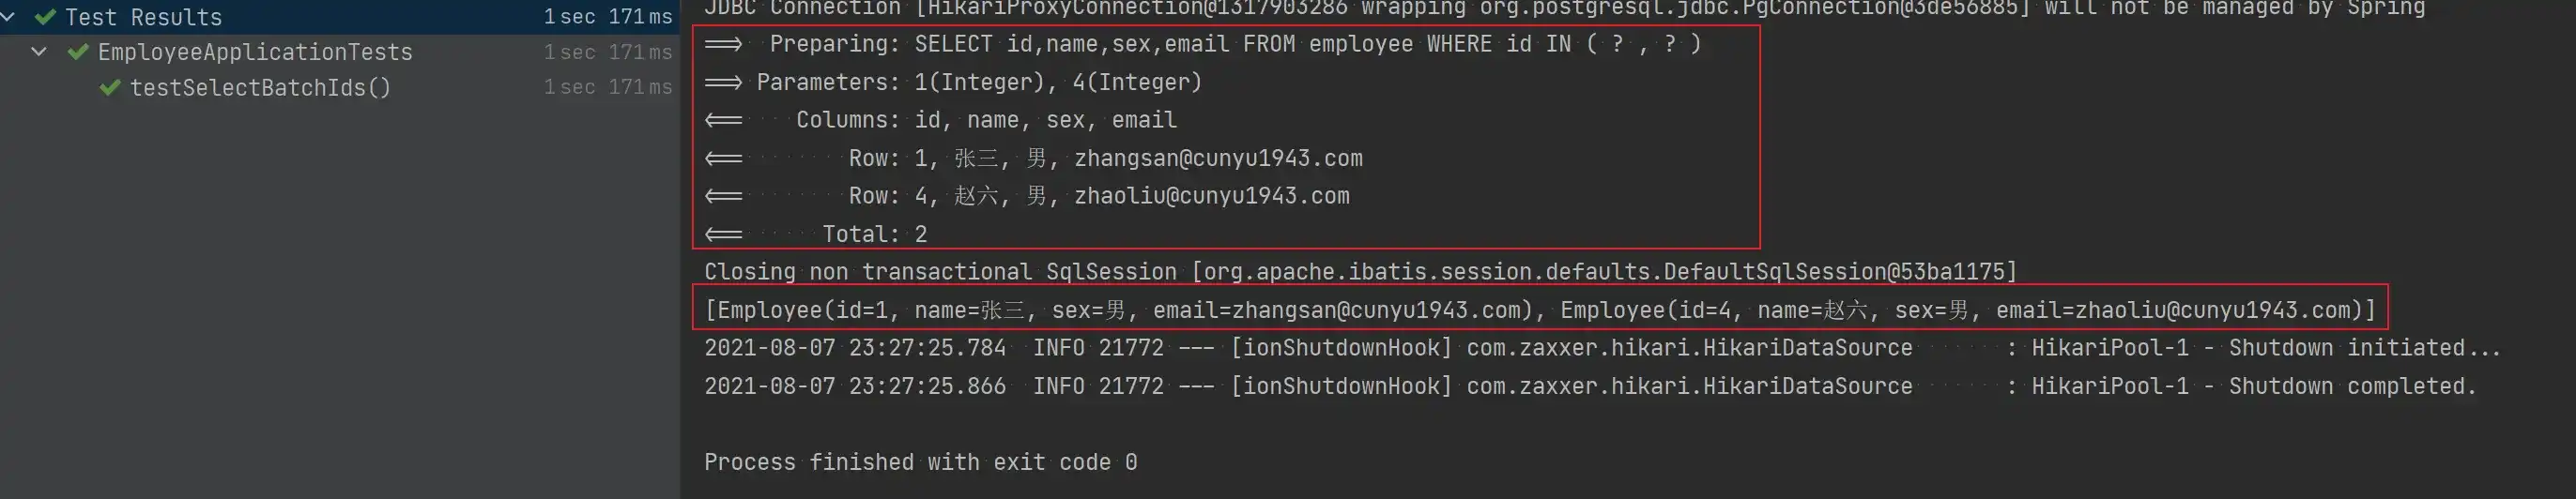This screenshot has height=499, width=2576.
Task: Select the Test Results row label
Action: [143, 17]
